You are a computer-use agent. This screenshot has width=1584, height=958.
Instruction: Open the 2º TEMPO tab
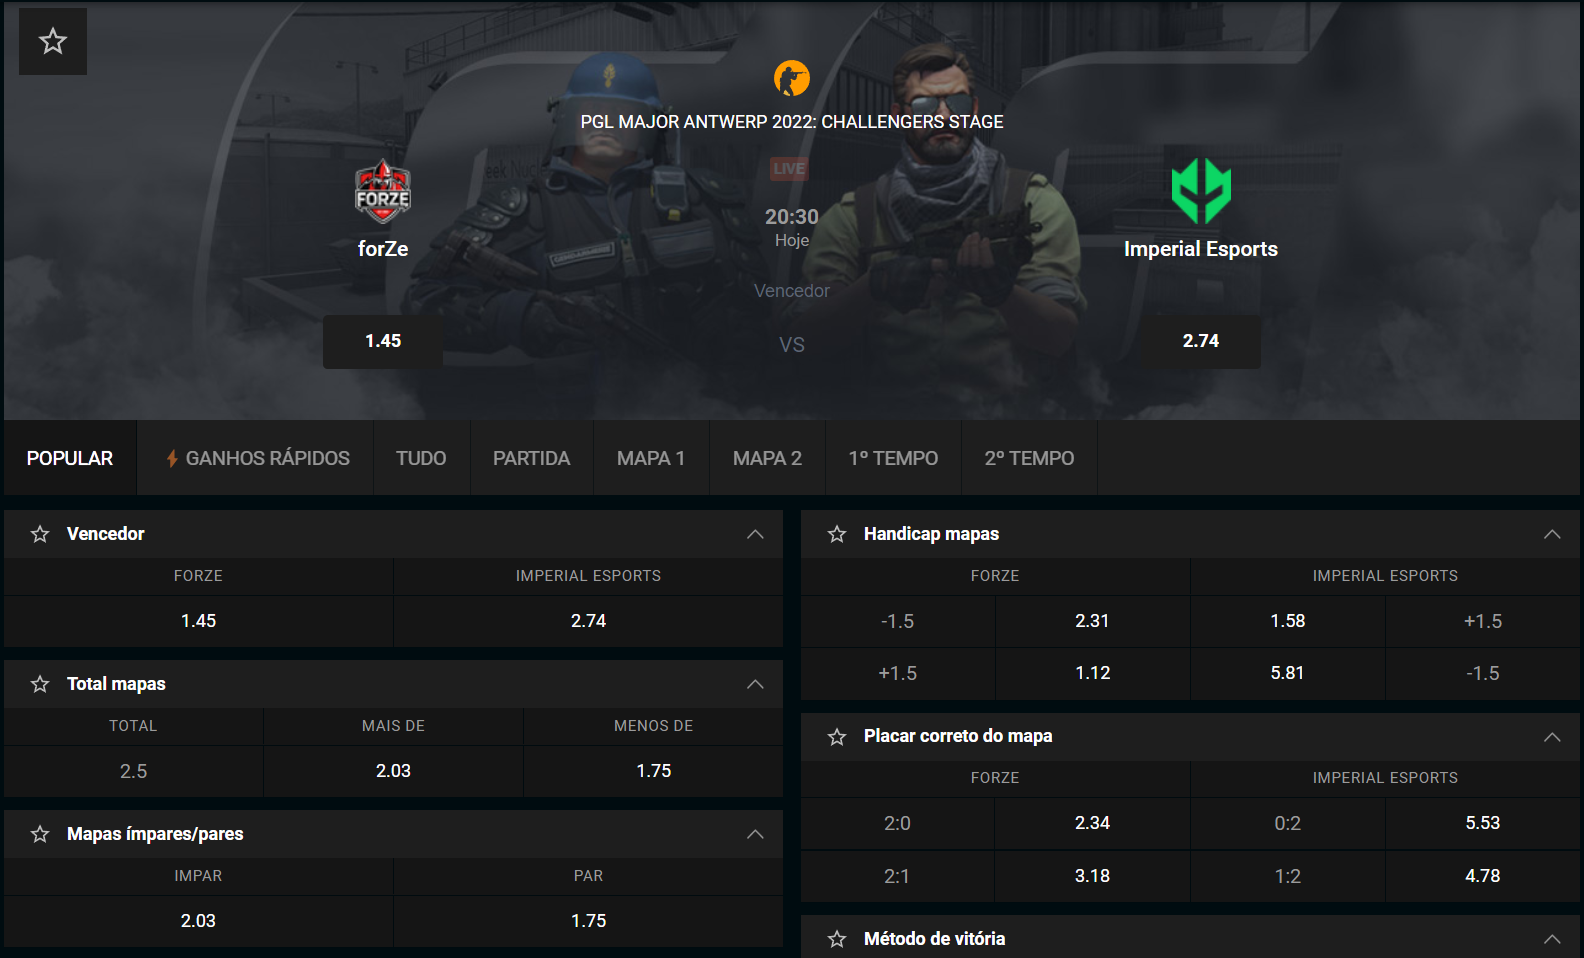coord(1029,458)
